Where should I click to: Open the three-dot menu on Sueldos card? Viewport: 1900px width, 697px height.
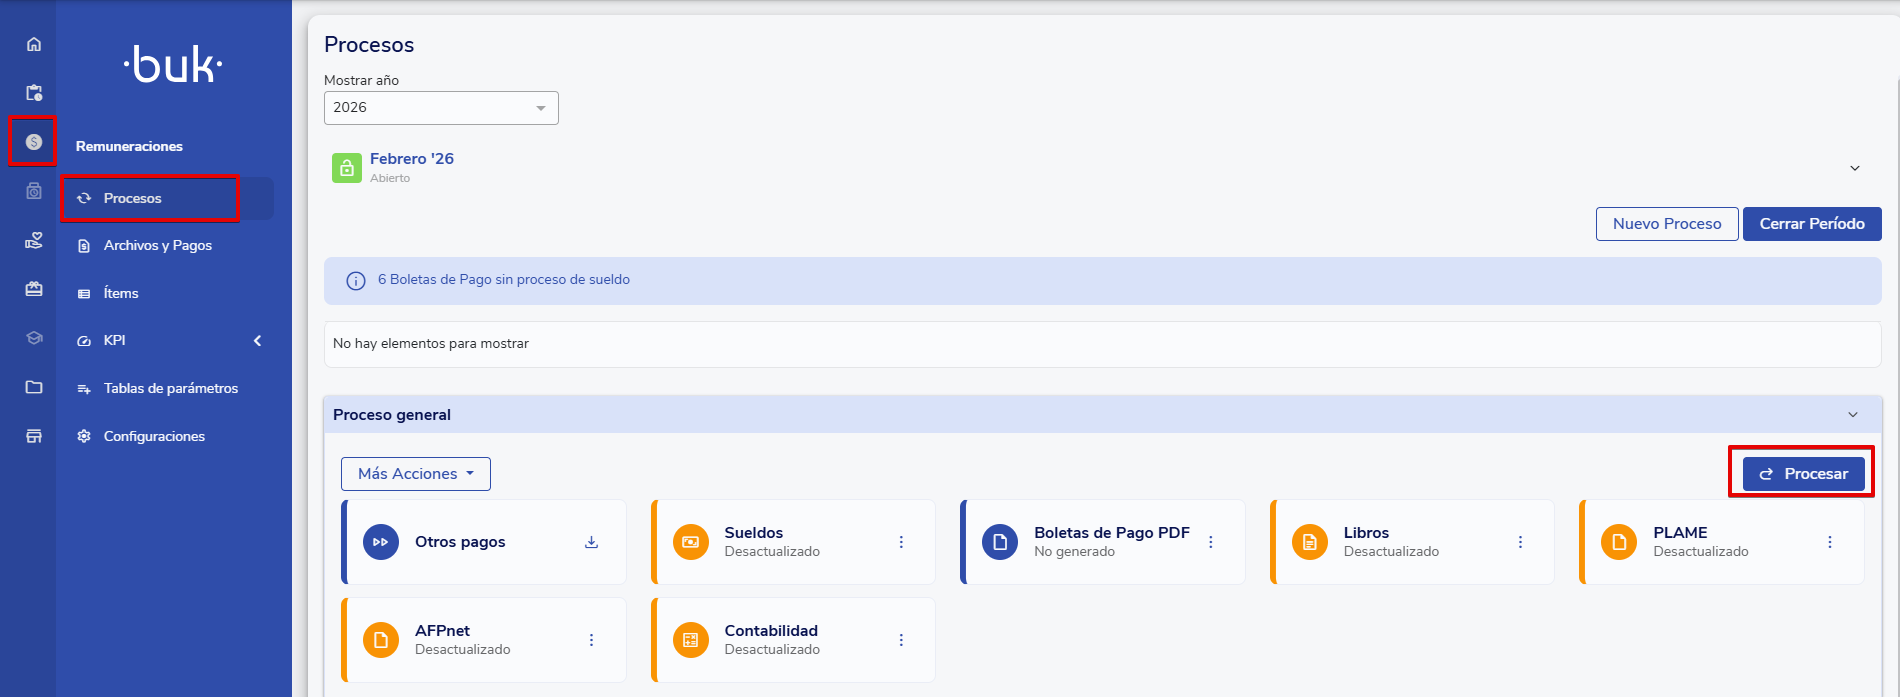pyautogui.click(x=901, y=542)
